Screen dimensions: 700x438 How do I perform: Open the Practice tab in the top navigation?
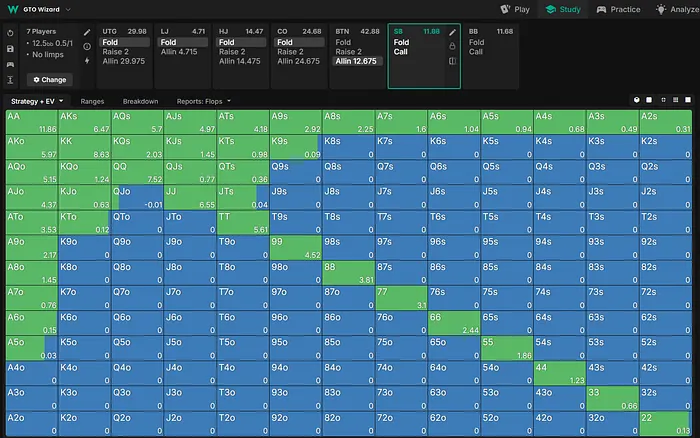tap(618, 9)
